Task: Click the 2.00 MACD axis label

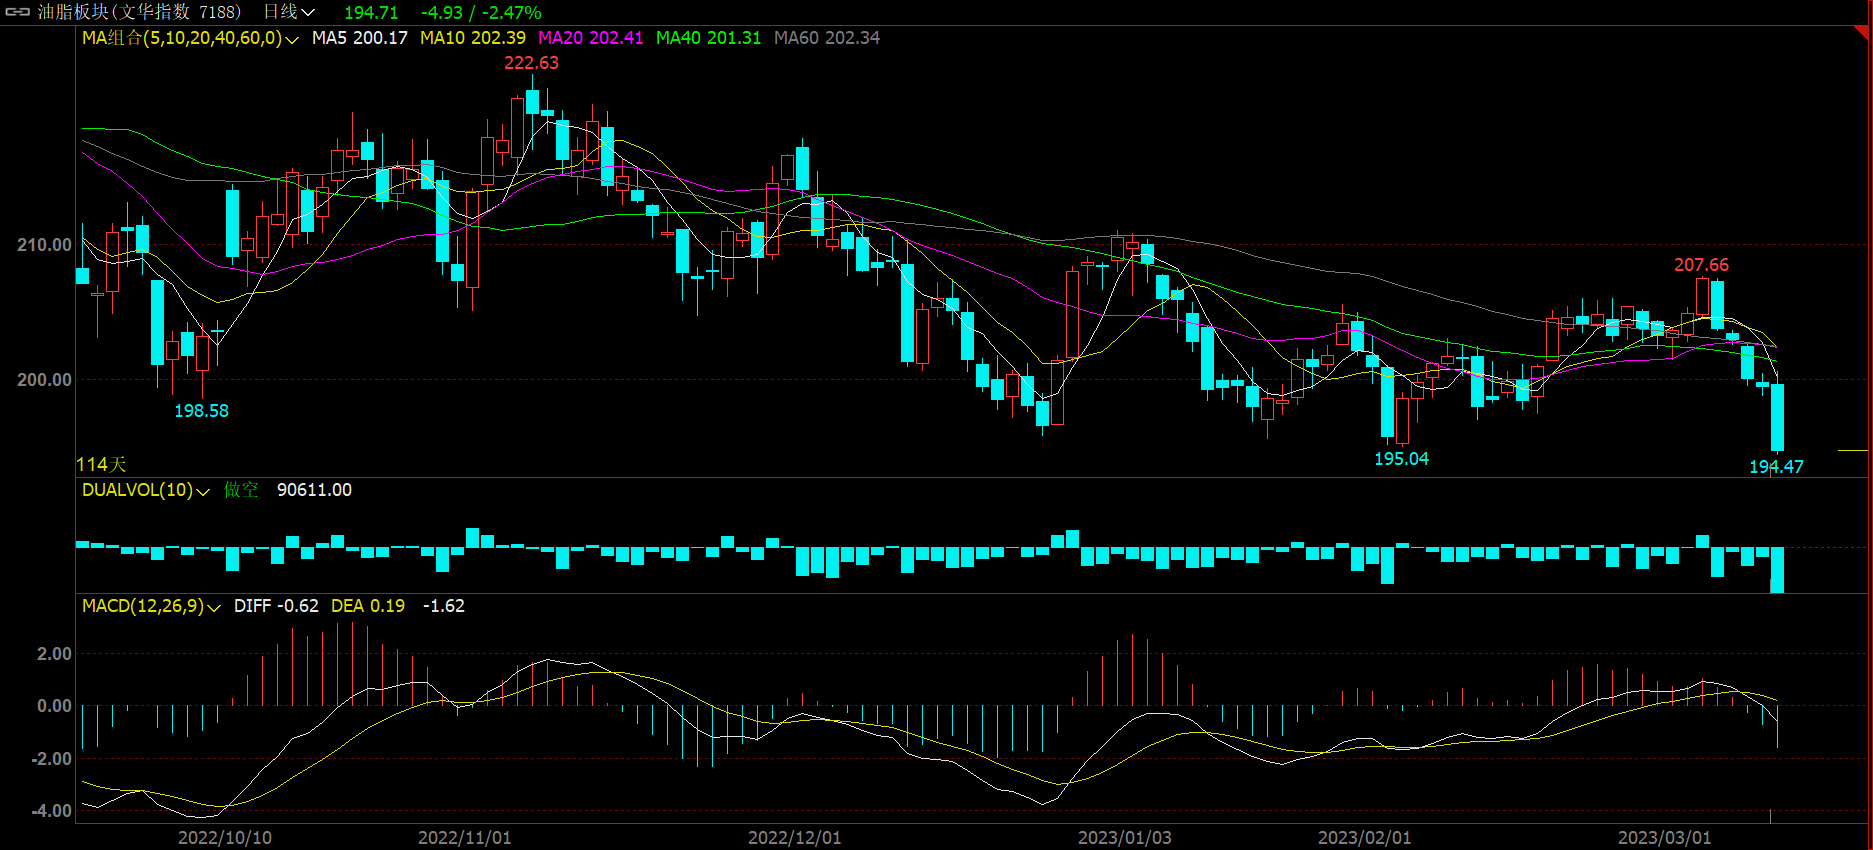Action: coord(54,654)
